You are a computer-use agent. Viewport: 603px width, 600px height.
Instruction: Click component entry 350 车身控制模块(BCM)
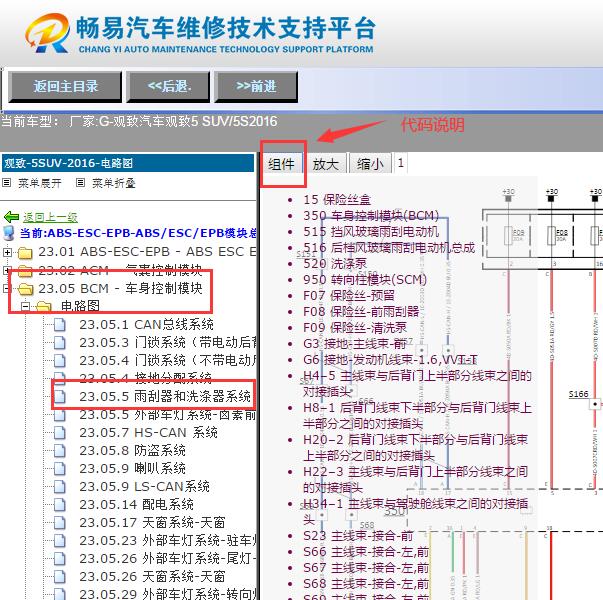point(371,215)
